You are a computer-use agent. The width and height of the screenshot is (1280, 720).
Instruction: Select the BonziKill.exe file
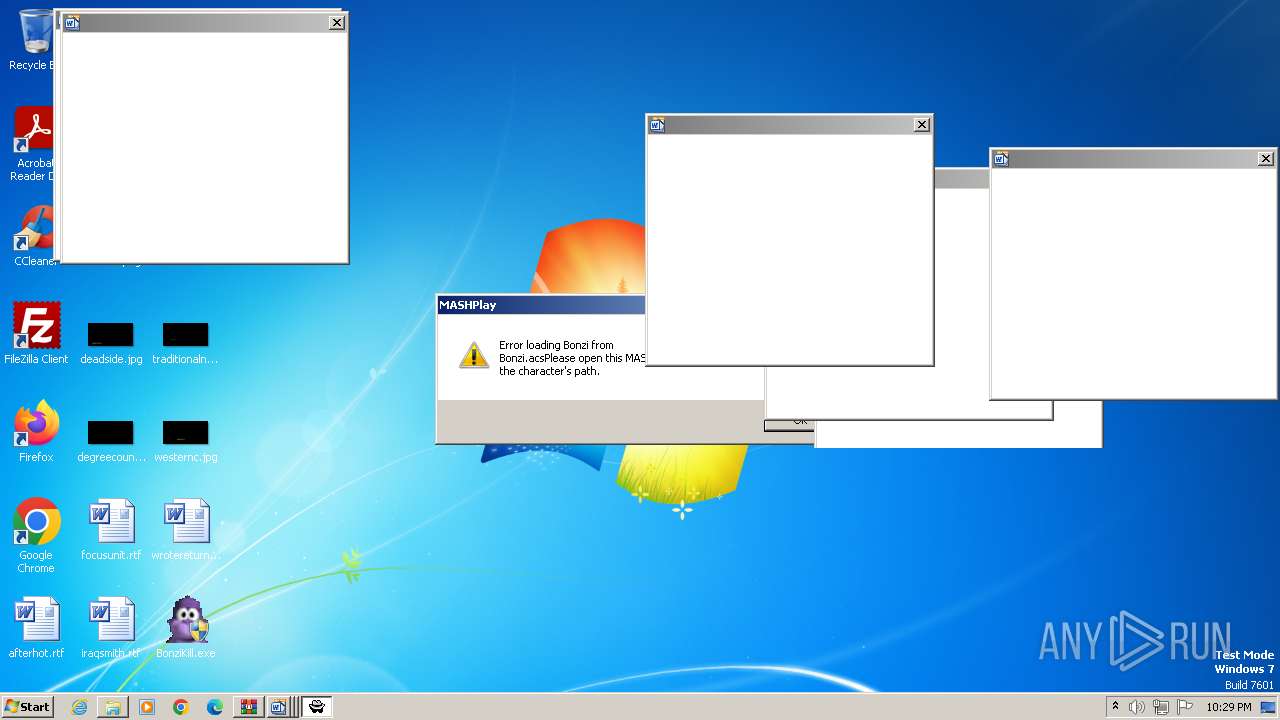click(x=186, y=627)
